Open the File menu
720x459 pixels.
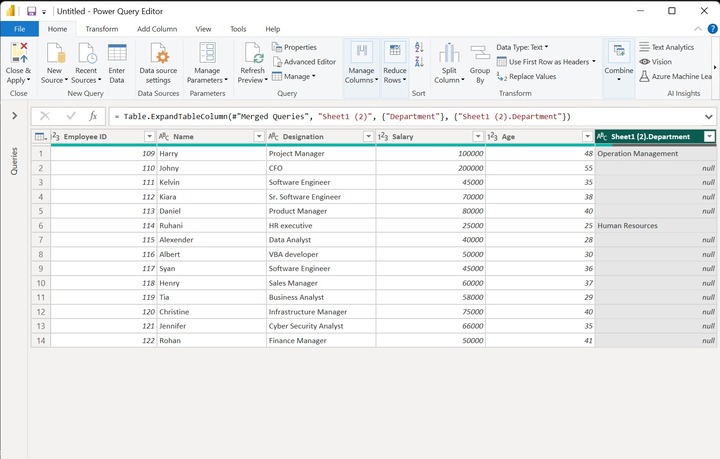(x=19, y=29)
